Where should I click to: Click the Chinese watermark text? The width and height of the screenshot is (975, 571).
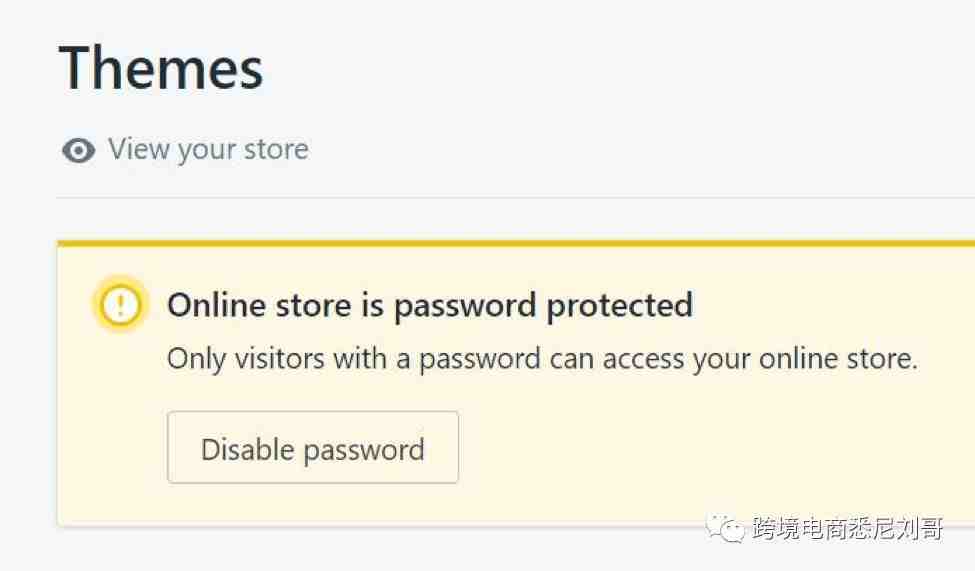(x=848, y=529)
